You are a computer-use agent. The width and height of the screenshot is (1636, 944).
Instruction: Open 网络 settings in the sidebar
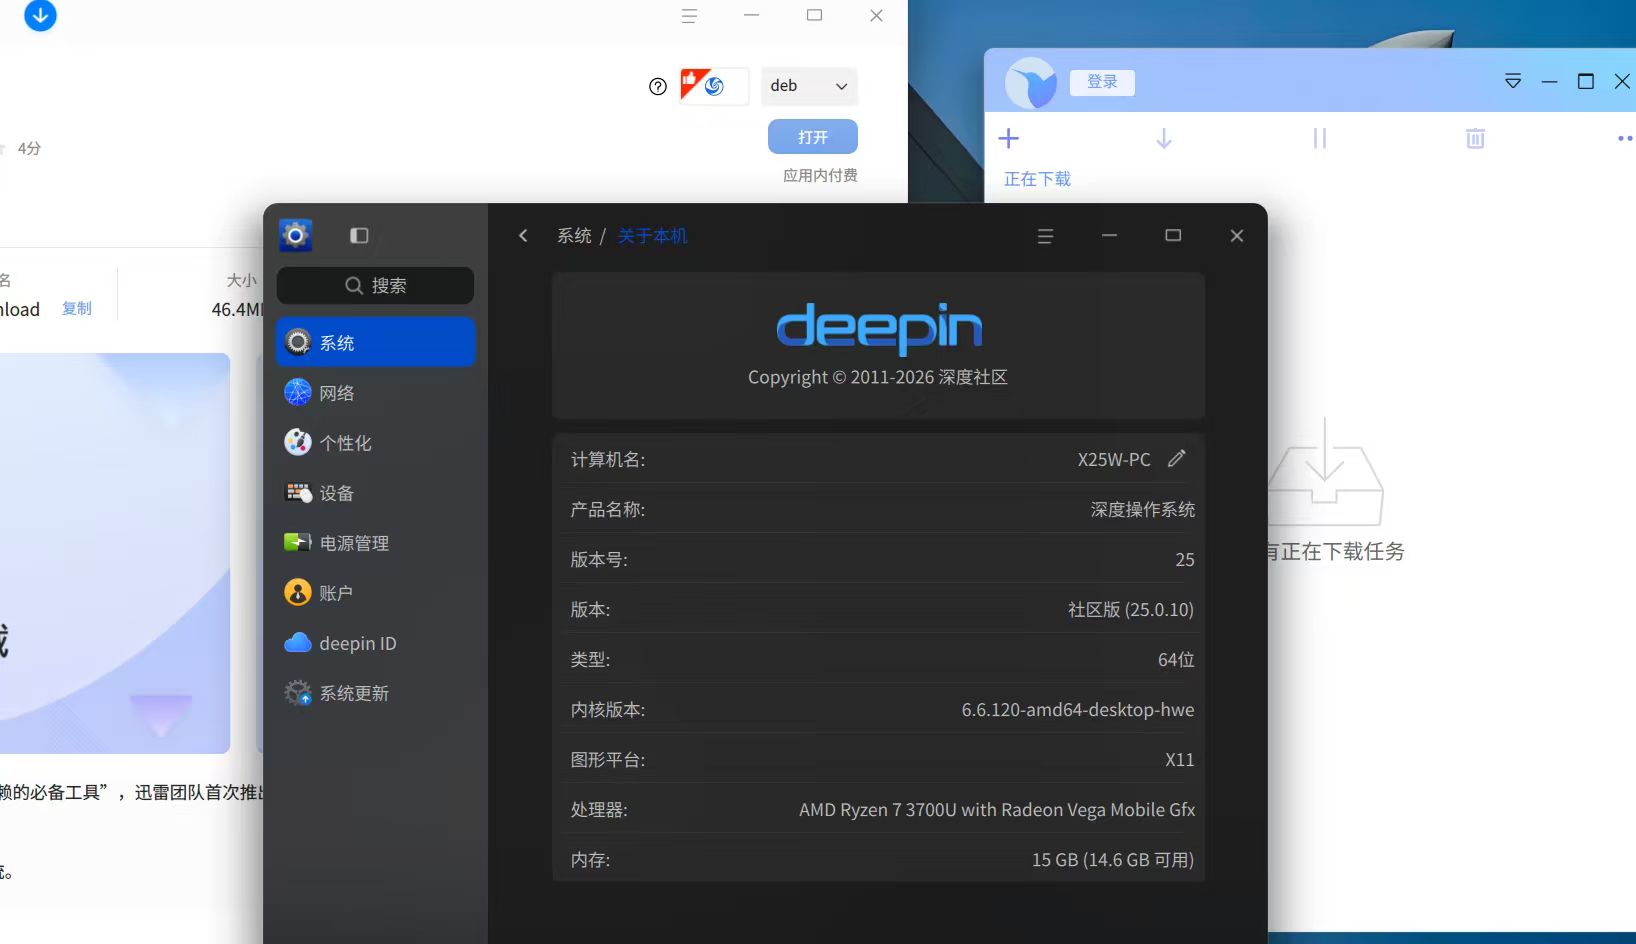click(375, 393)
